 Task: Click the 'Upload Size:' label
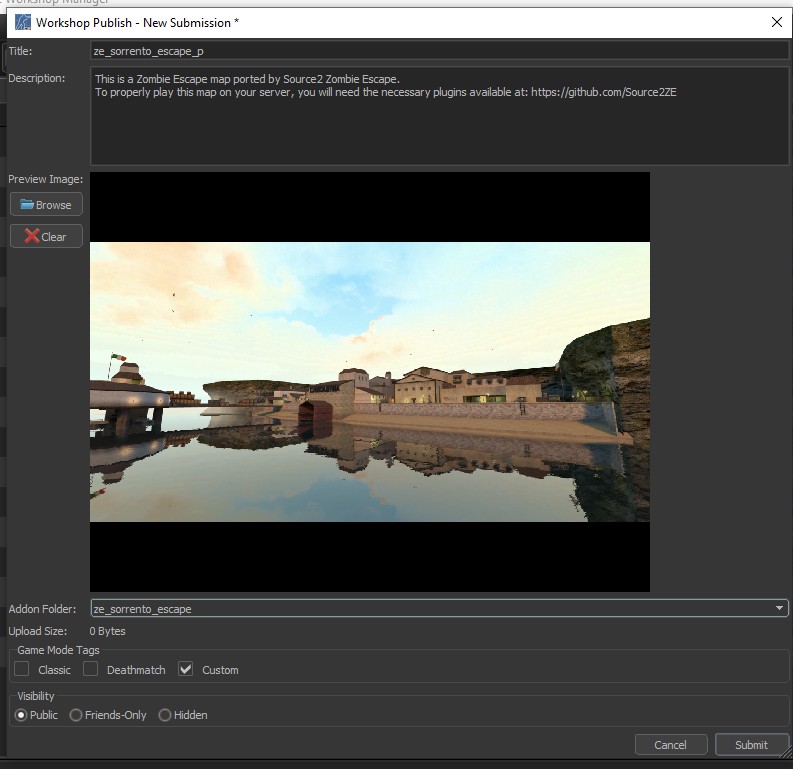(37, 631)
